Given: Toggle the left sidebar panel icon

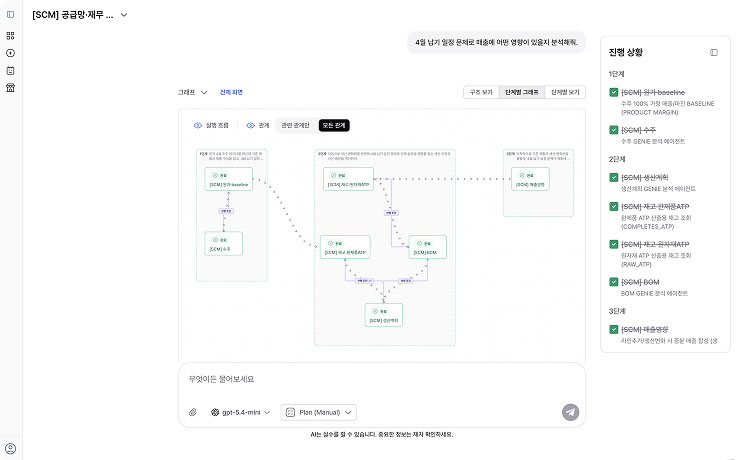Looking at the screenshot, I should [10, 15].
